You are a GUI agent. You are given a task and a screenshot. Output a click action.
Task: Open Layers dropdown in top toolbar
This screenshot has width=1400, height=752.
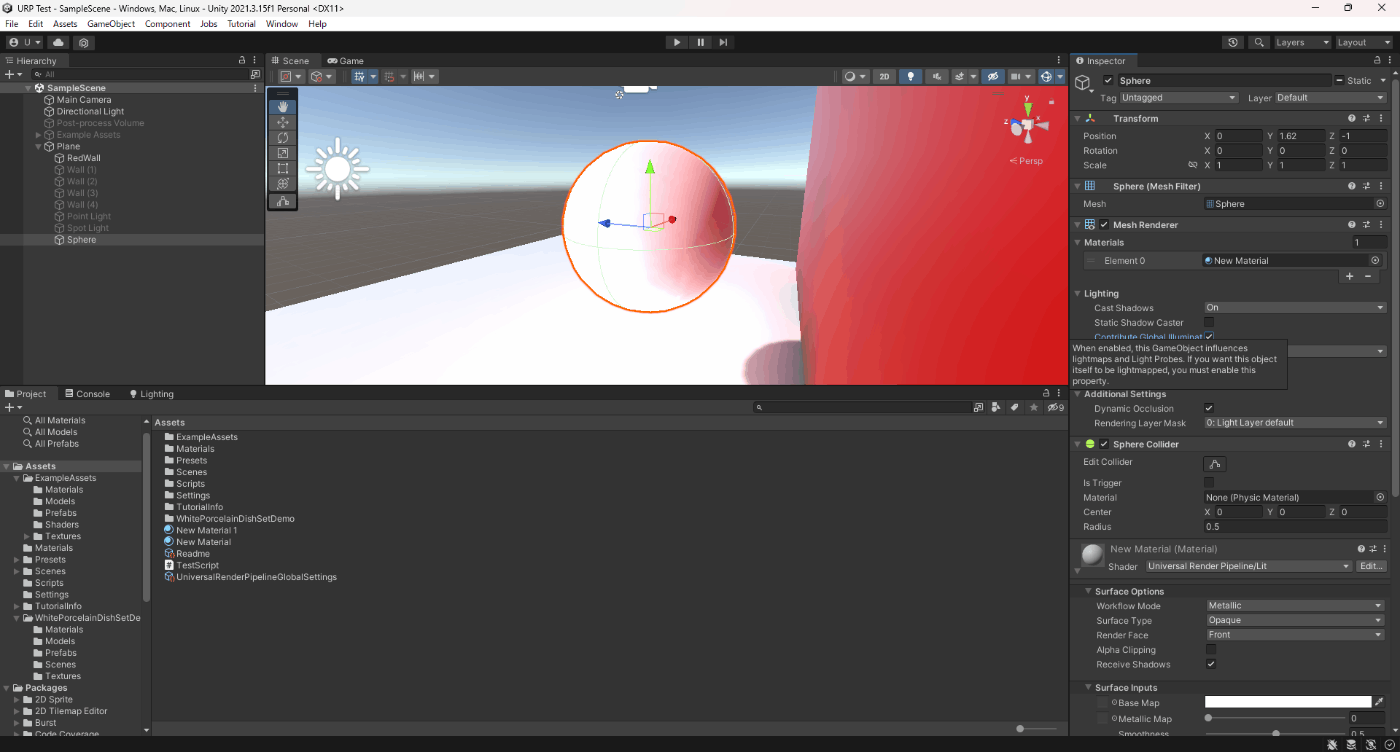(1301, 43)
